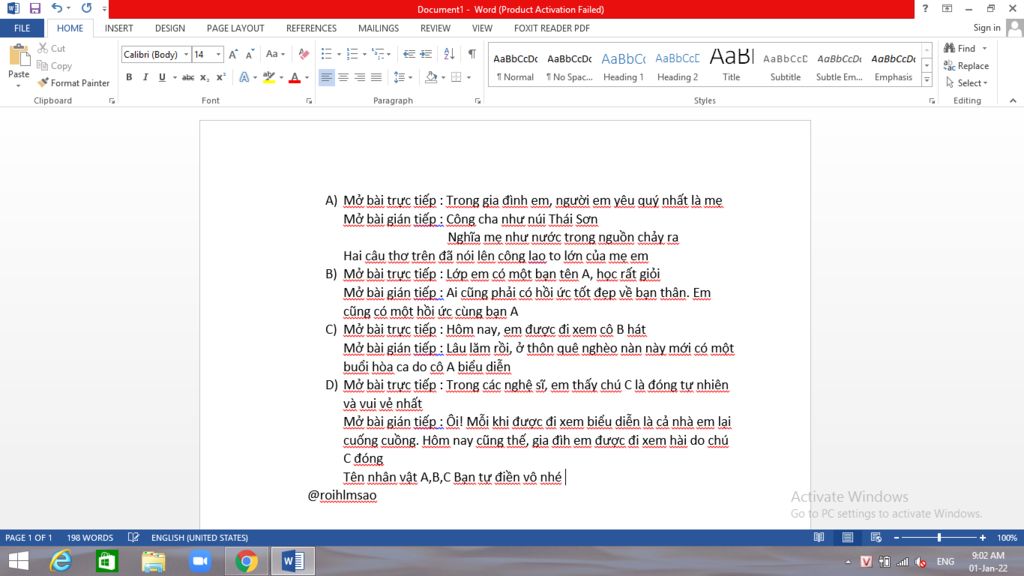Image resolution: width=1024 pixels, height=576 pixels.
Task: Open Google Chrome from taskbar
Action: pos(246,561)
